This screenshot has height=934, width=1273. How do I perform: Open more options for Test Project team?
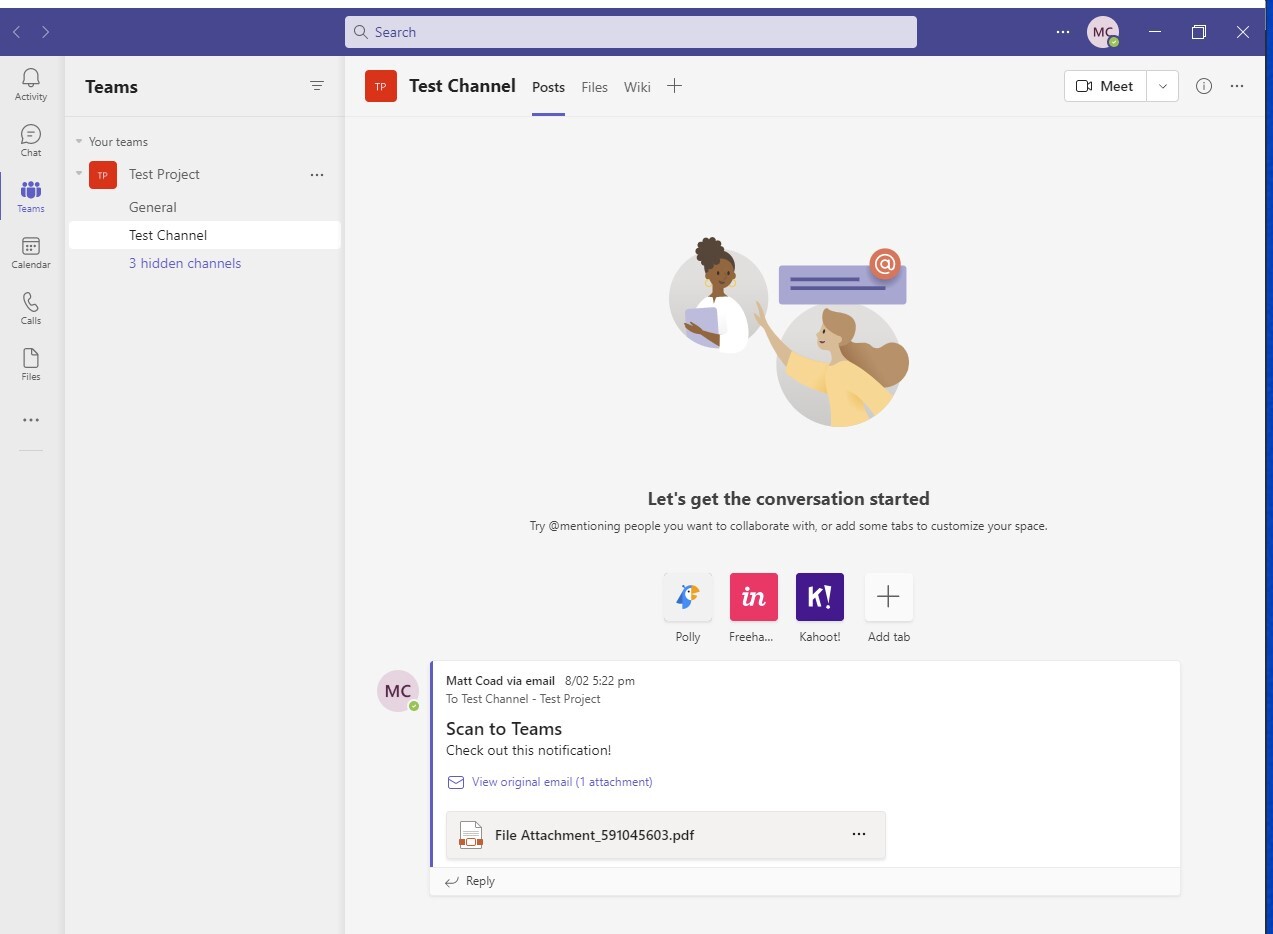[x=317, y=174]
